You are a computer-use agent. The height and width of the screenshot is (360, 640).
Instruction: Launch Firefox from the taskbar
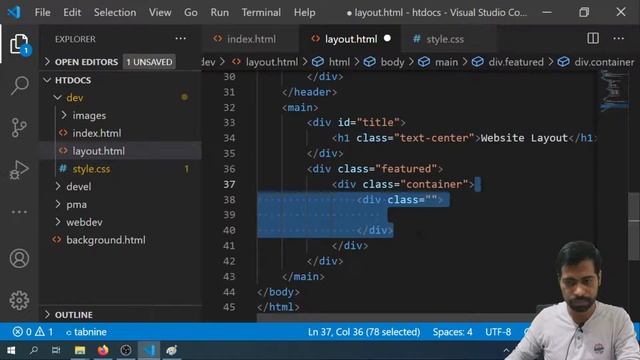103,350
